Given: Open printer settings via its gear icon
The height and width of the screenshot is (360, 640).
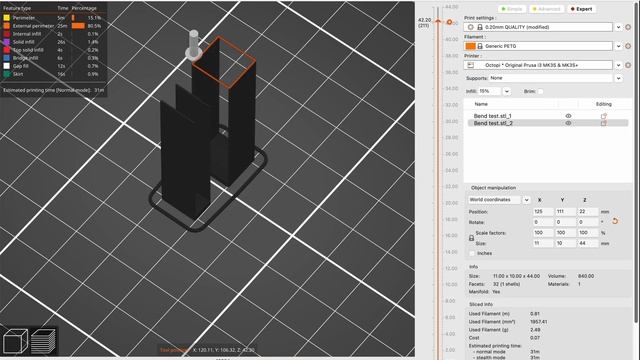Looking at the screenshot, I should (x=628, y=65).
